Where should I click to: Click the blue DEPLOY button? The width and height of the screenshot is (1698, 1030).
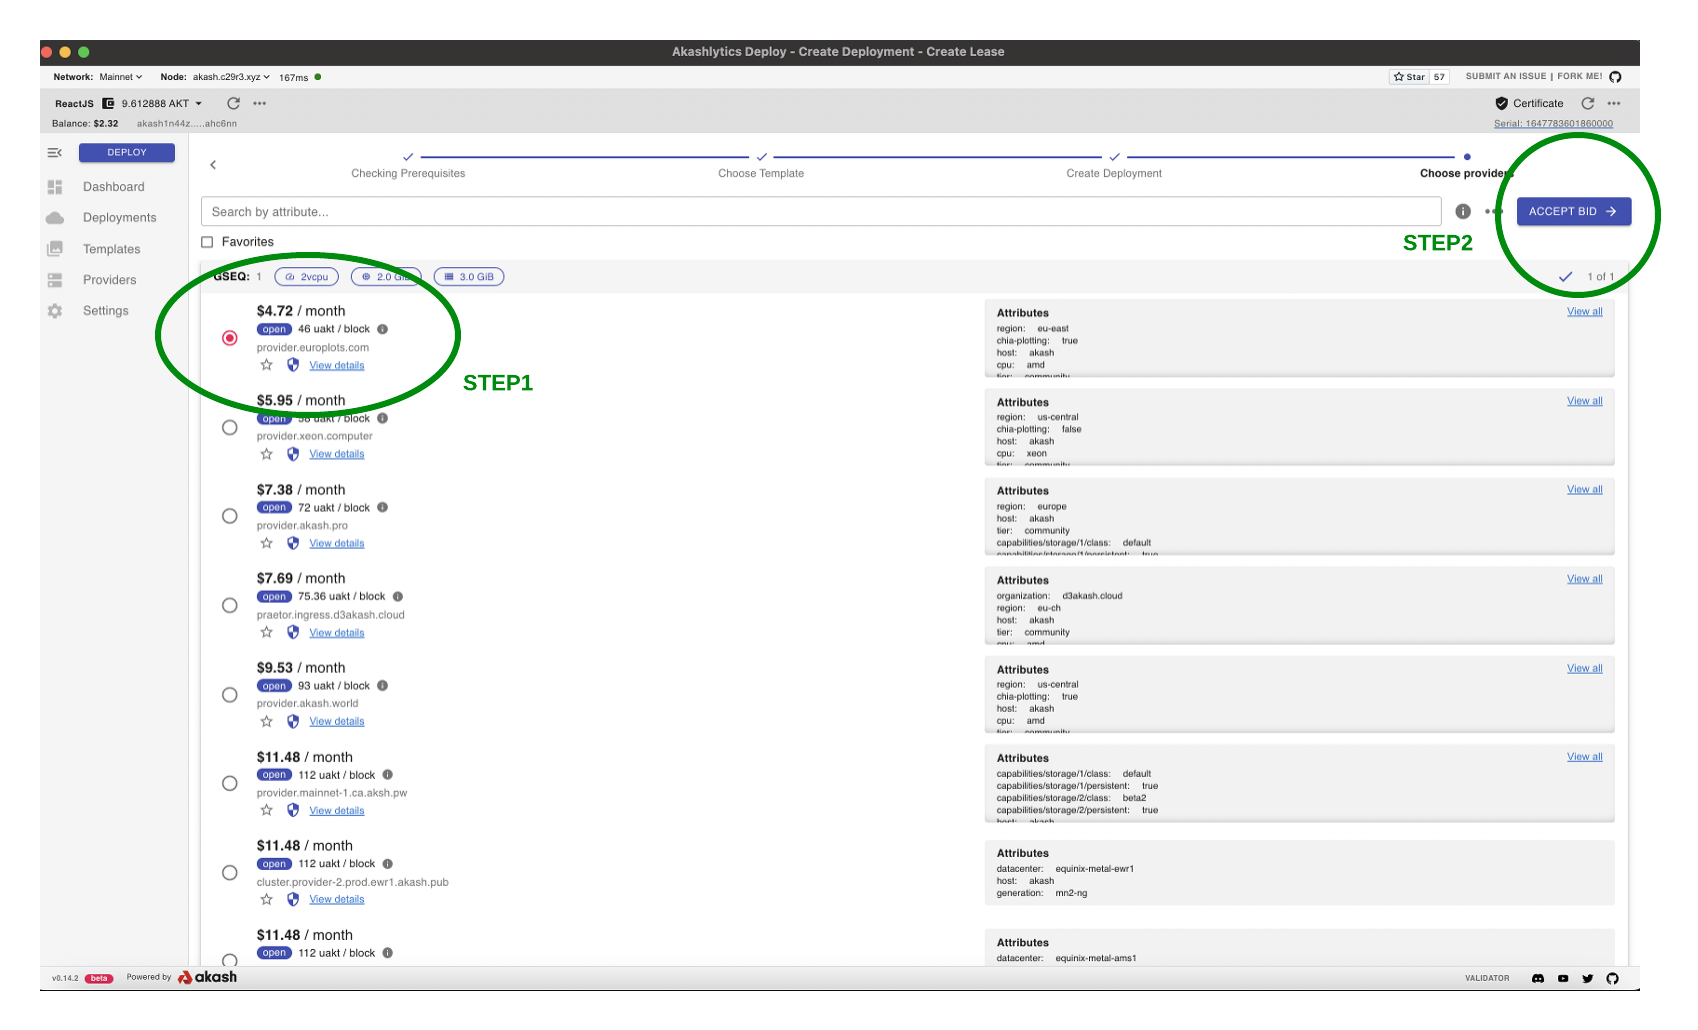pos(127,153)
